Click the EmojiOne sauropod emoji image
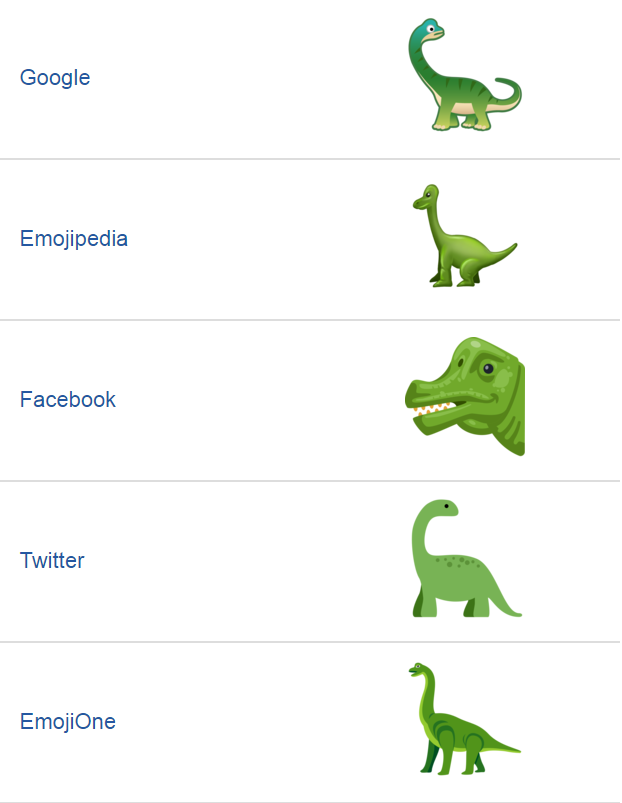622x803 pixels. click(463, 719)
